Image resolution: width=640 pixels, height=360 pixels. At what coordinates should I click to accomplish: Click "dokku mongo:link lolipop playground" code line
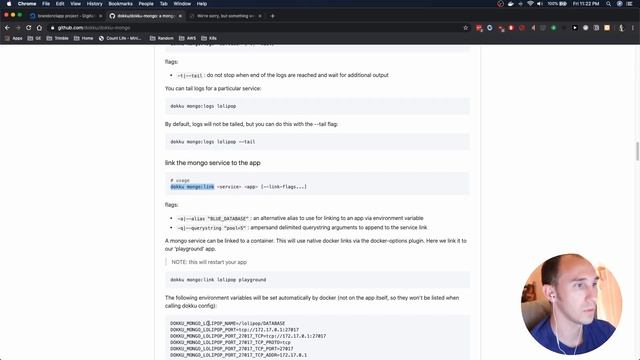pyautogui.click(x=218, y=280)
